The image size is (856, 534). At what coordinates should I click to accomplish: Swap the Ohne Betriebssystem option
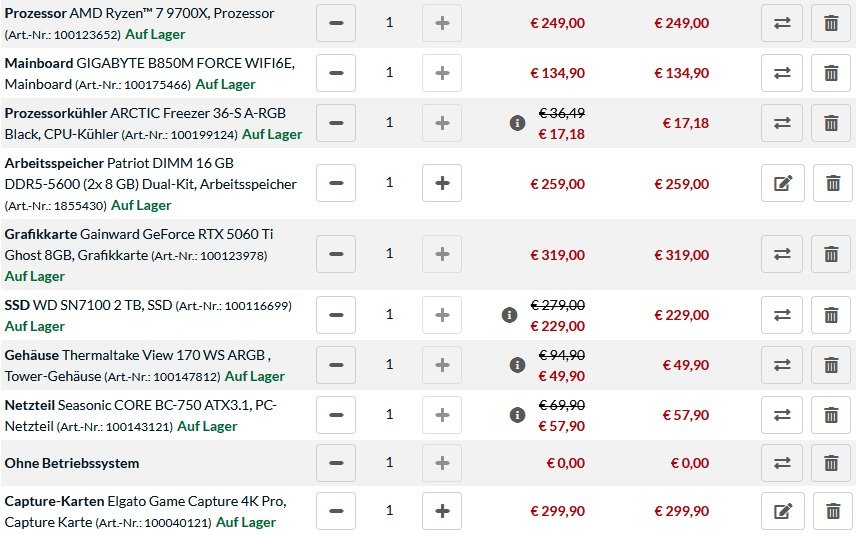click(782, 463)
